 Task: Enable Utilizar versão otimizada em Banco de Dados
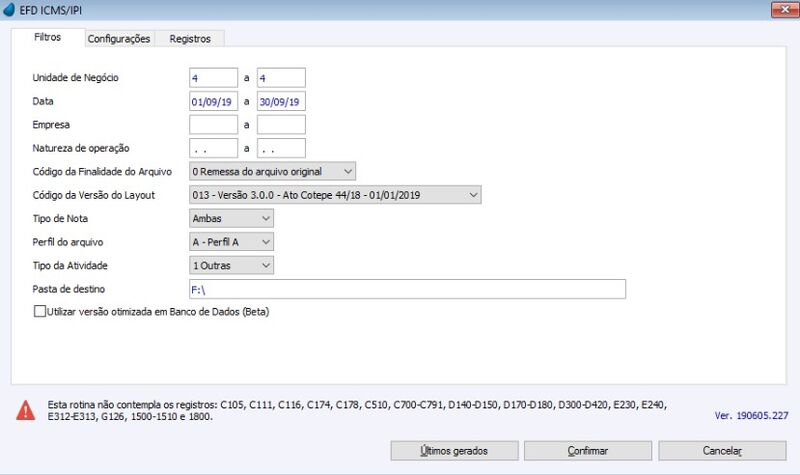pyautogui.click(x=40, y=311)
